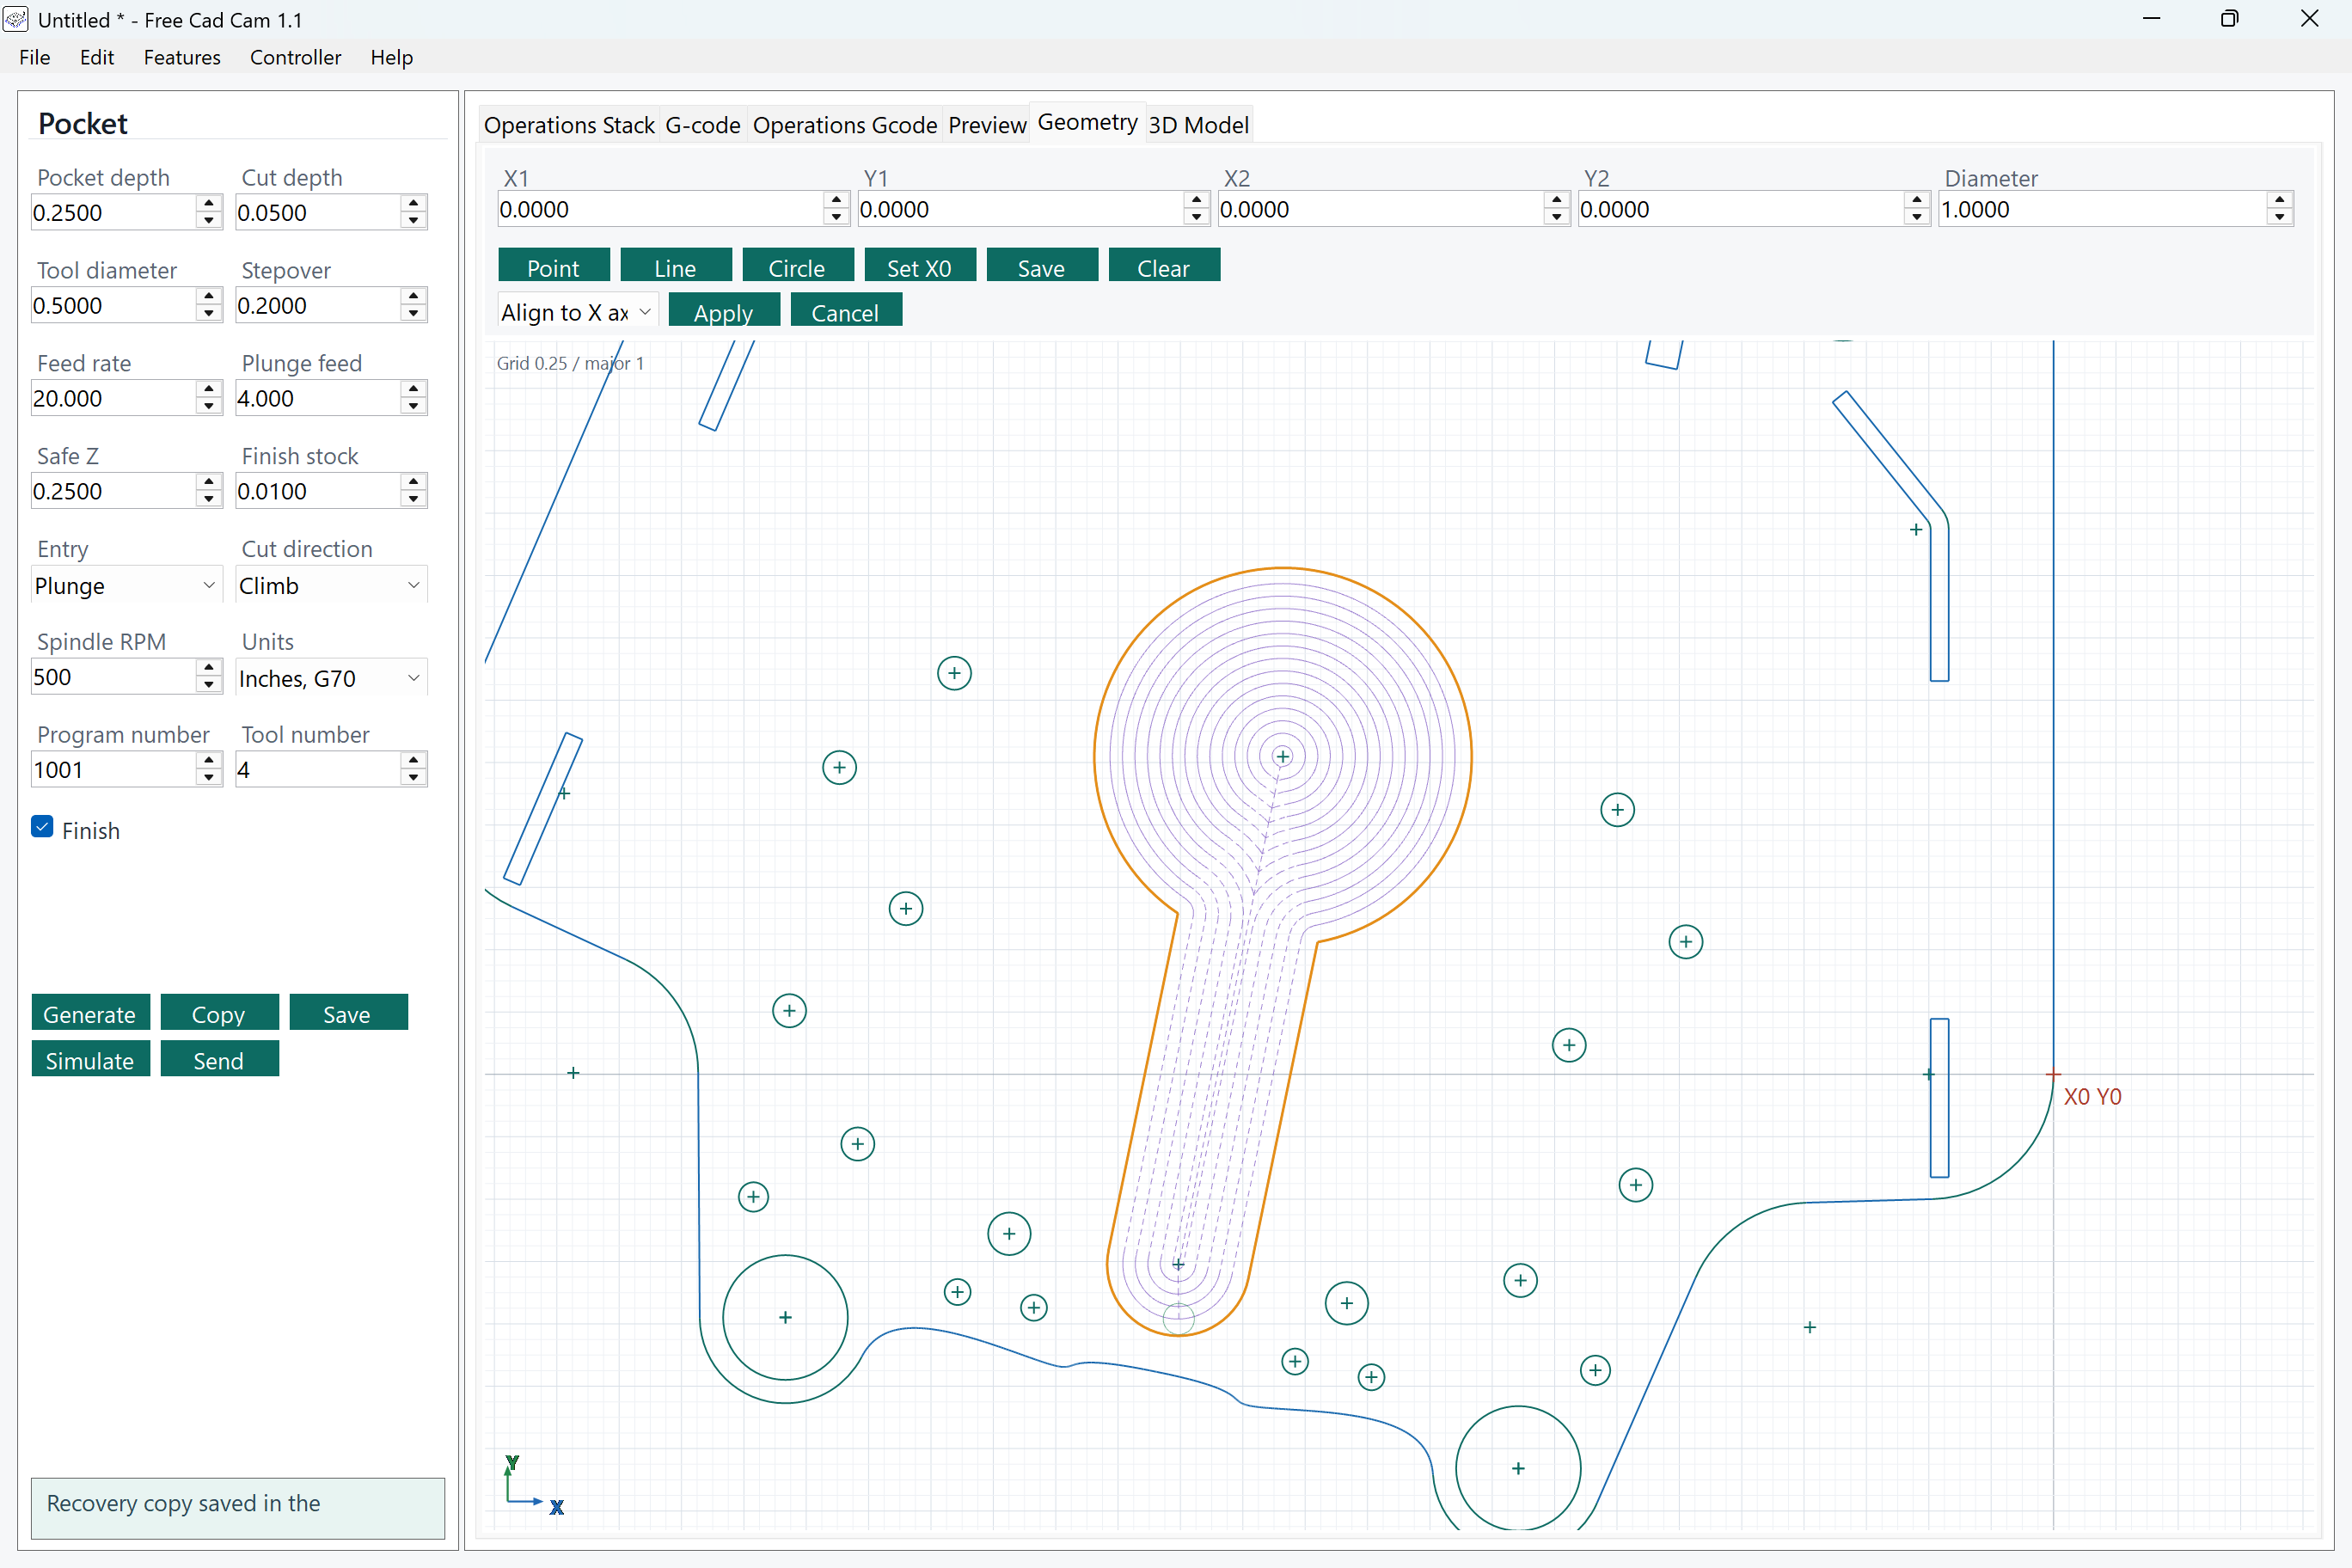Increase Tool diameter with up stepper arrow
Viewport: 2352px width, 1568px height.
[x=209, y=296]
